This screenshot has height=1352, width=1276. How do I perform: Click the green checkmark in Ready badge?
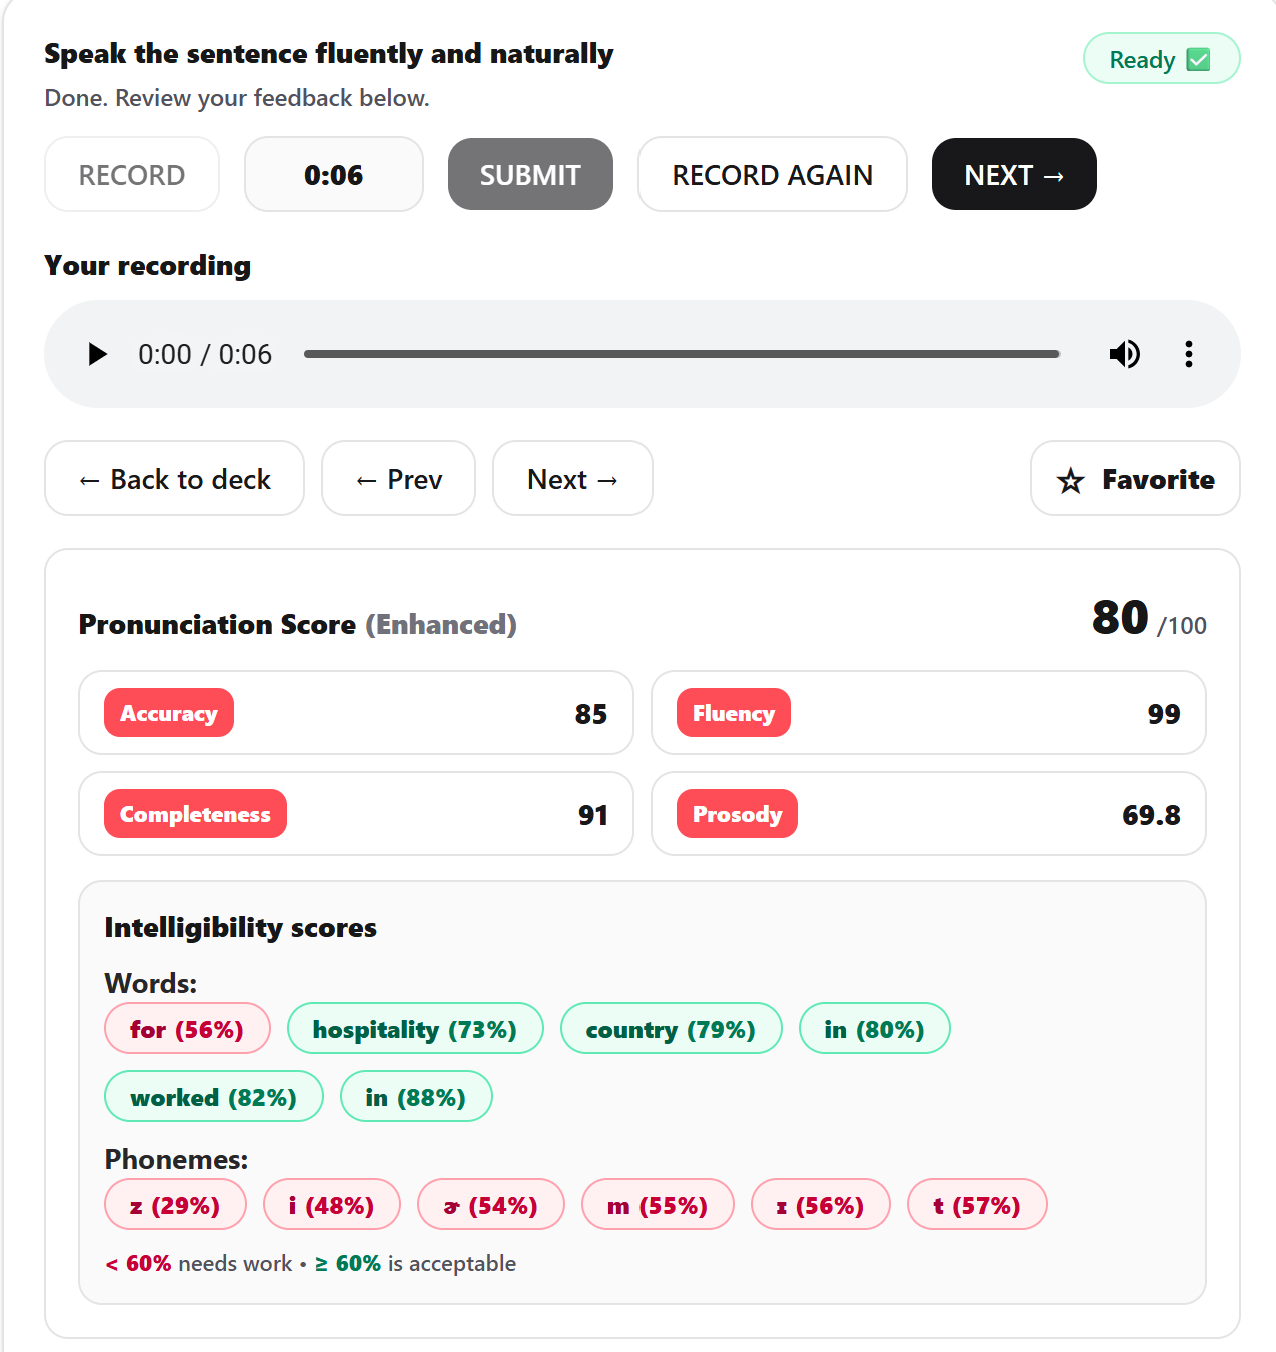pyautogui.click(x=1198, y=59)
